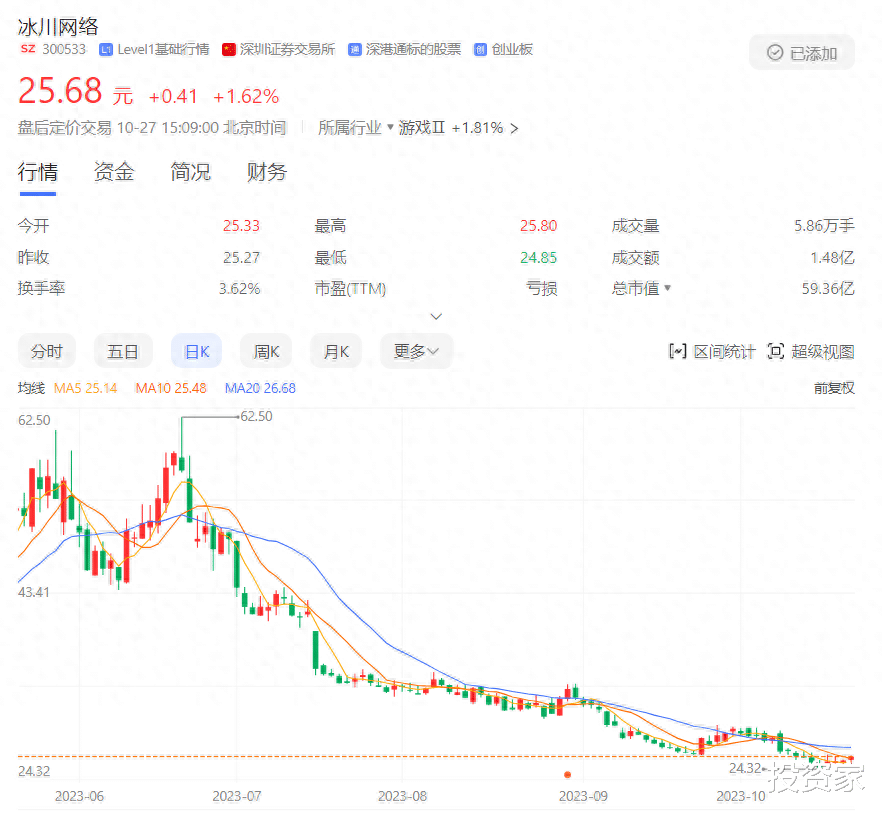Switch to the 资金 tab
Image resolution: width=882 pixels, height=815 pixels.
click(114, 172)
